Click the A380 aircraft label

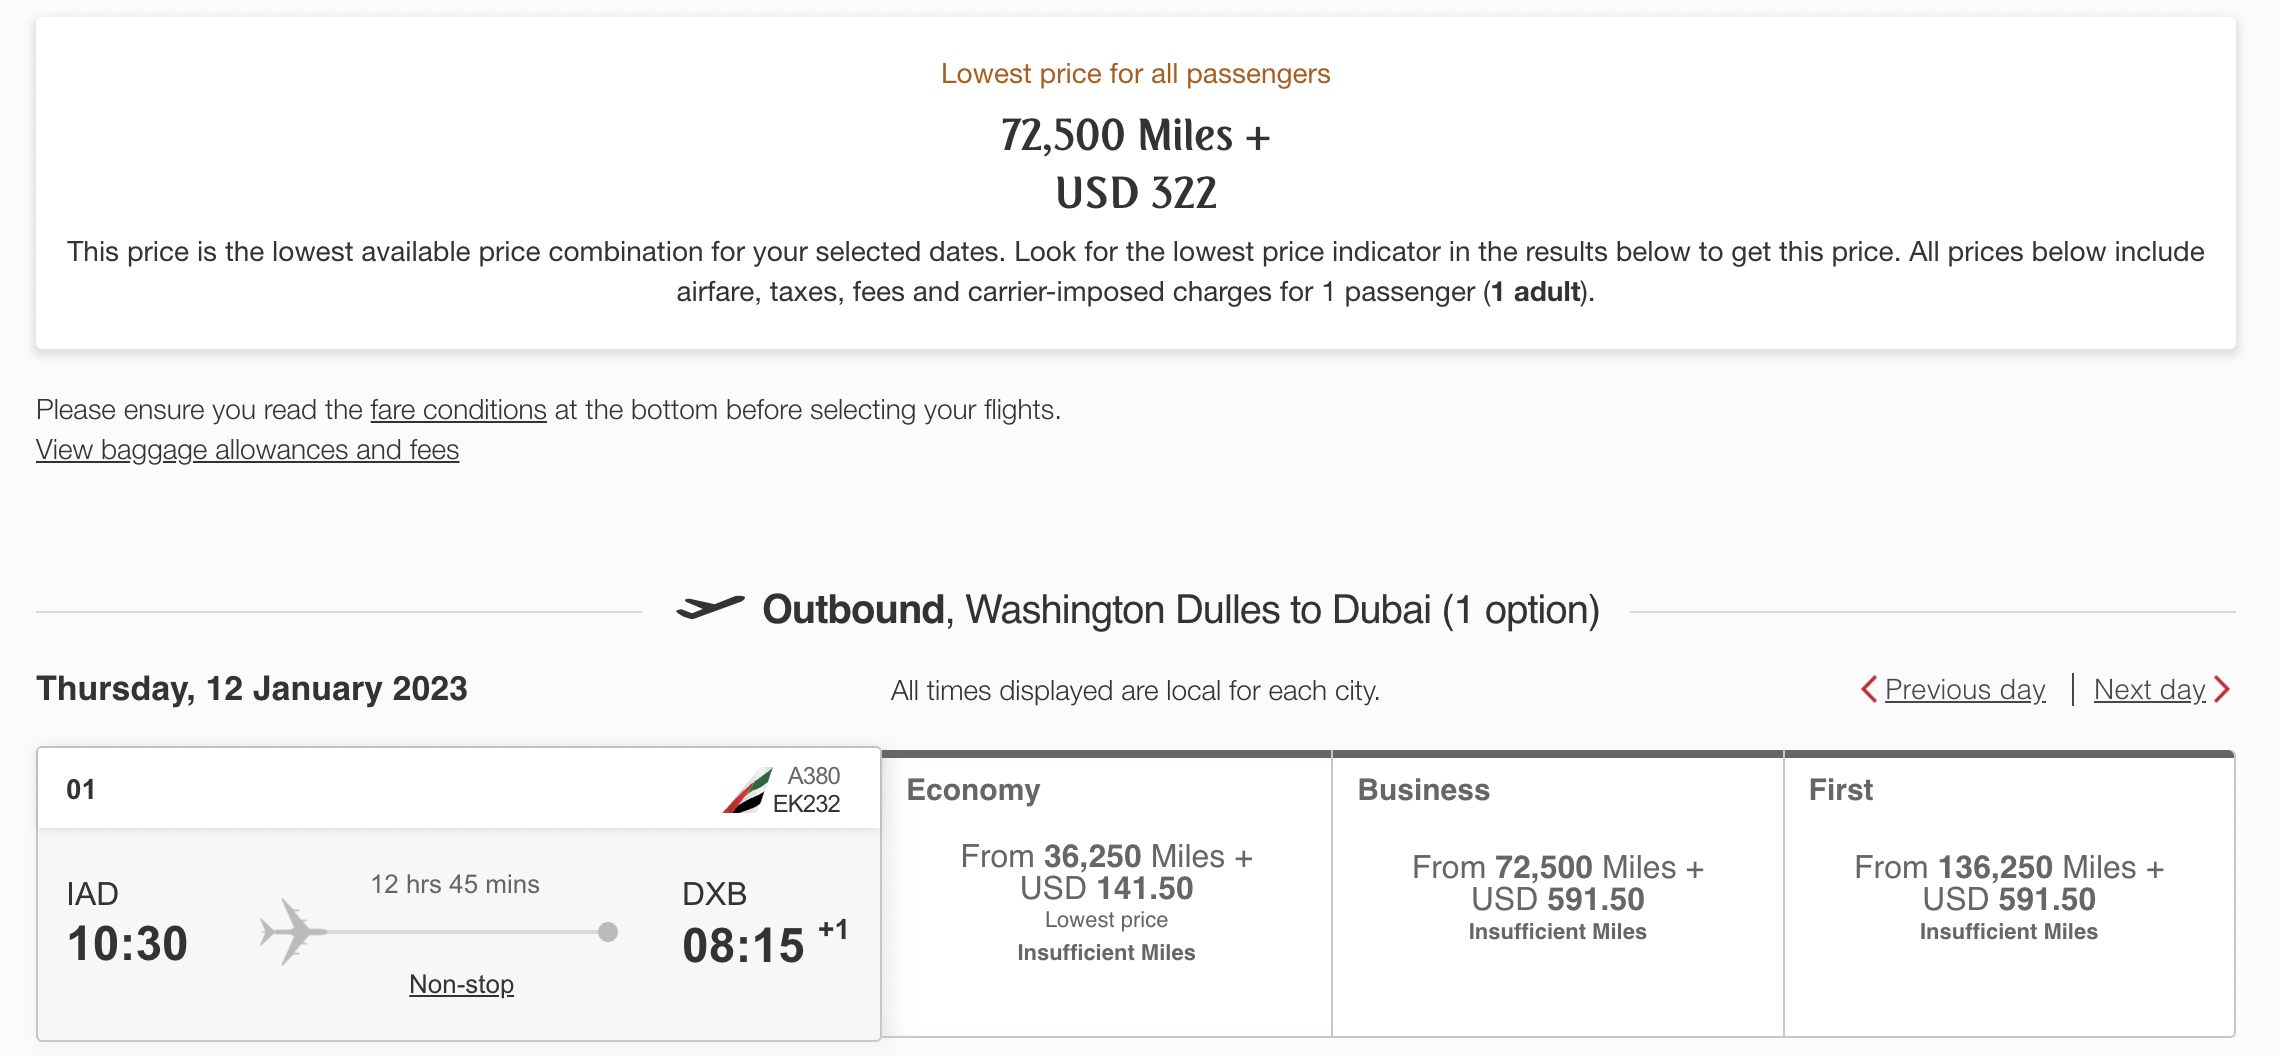click(814, 775)
